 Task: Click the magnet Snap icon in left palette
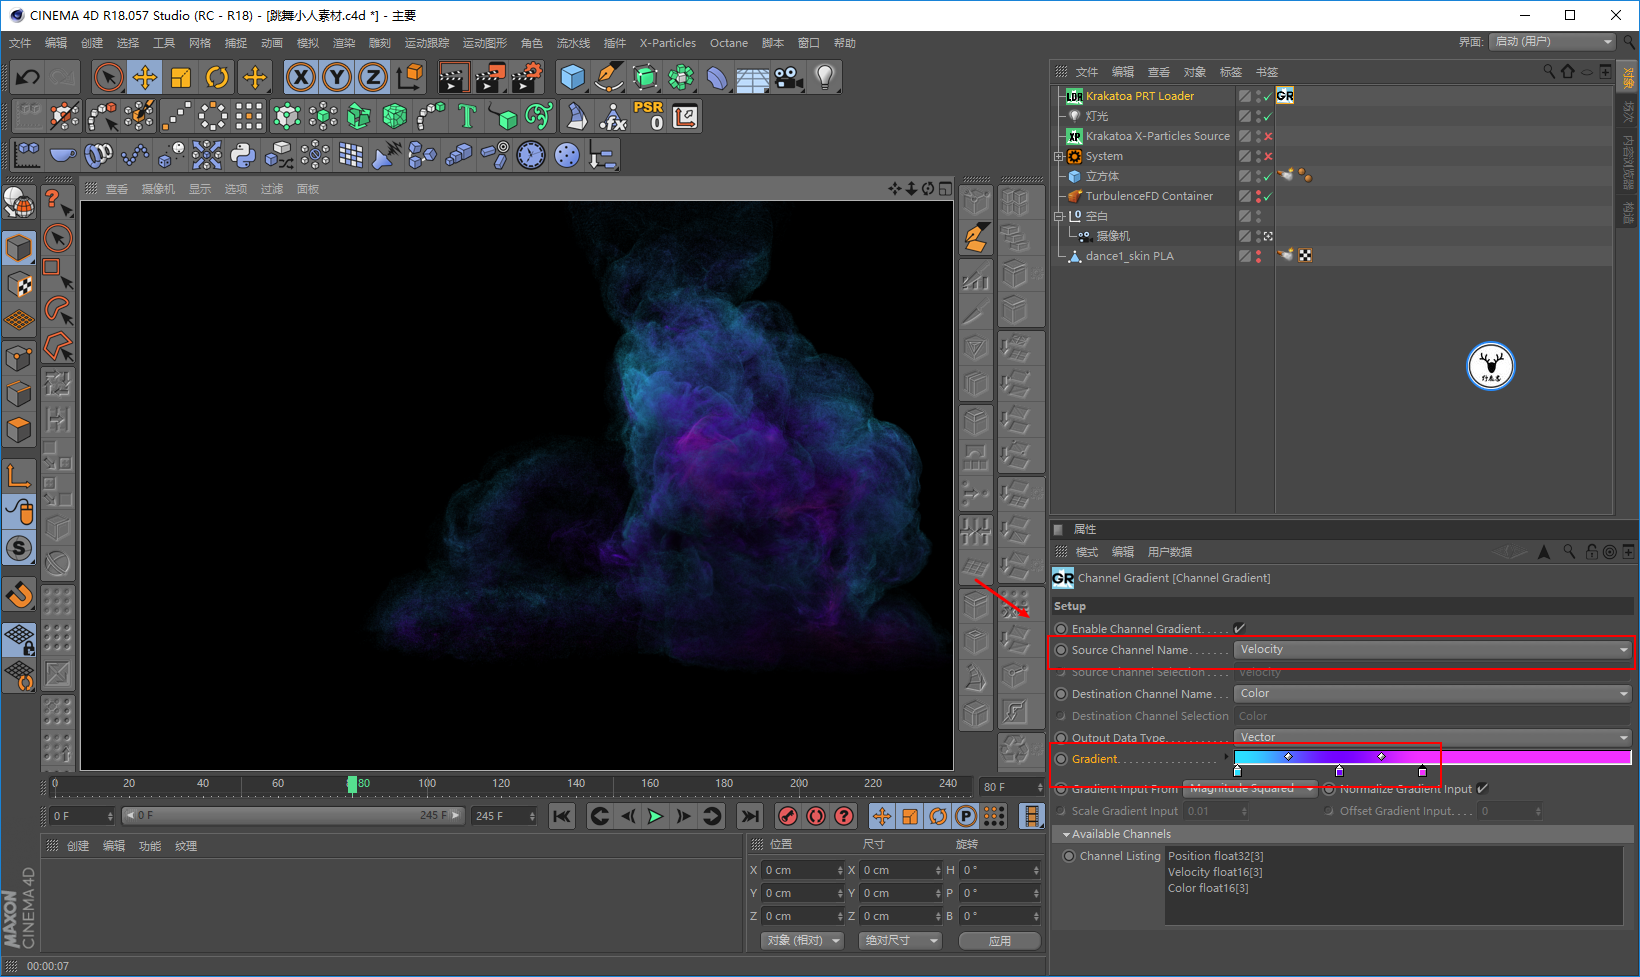19,595
